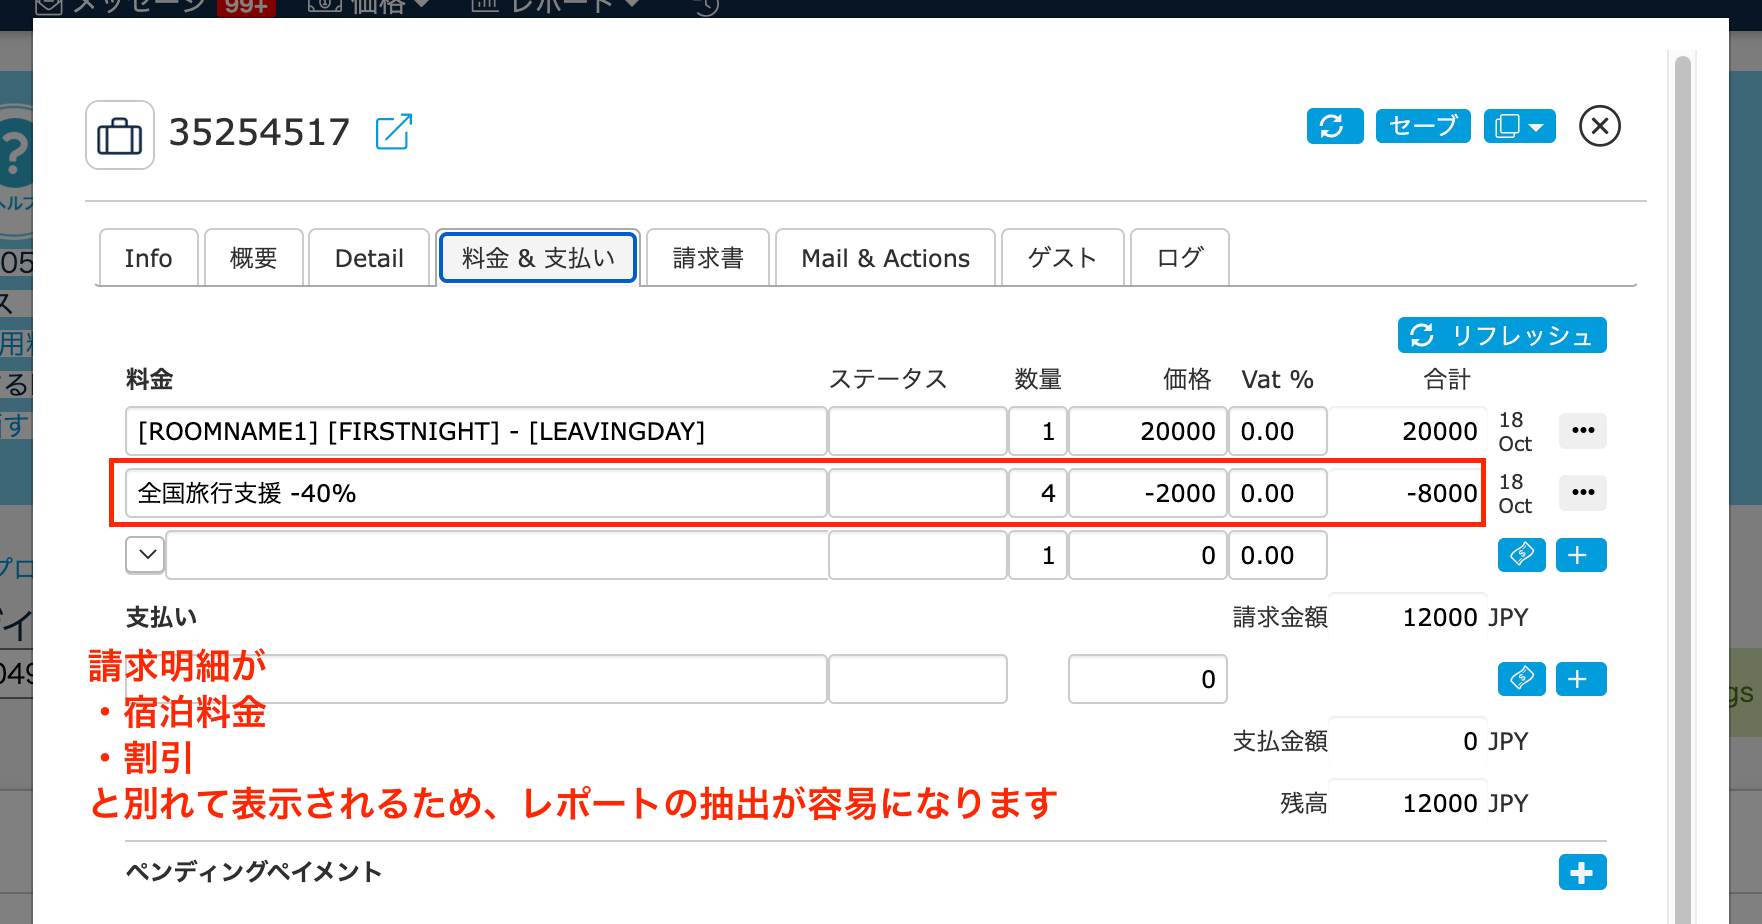This screenshot has width=1762, height=924.
Task: Add new charge row with plus button
Action: [1580, 555]
